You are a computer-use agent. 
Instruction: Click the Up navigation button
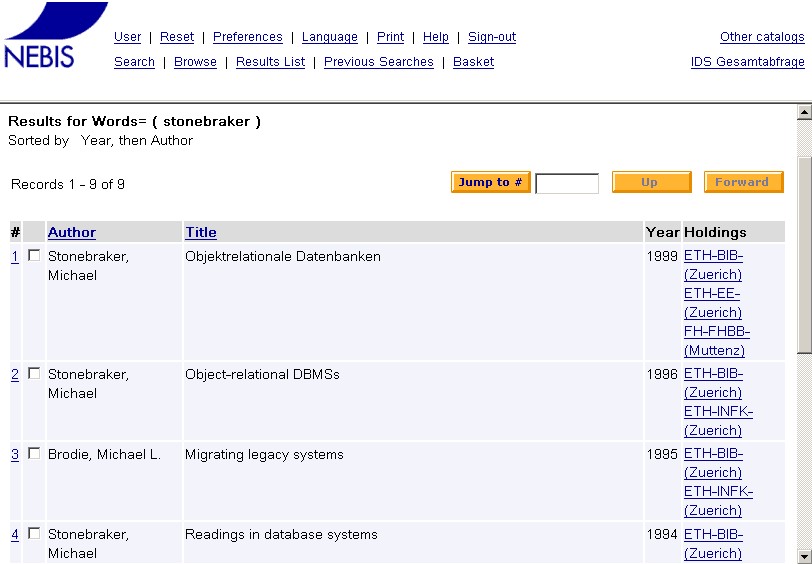(651, 182)
